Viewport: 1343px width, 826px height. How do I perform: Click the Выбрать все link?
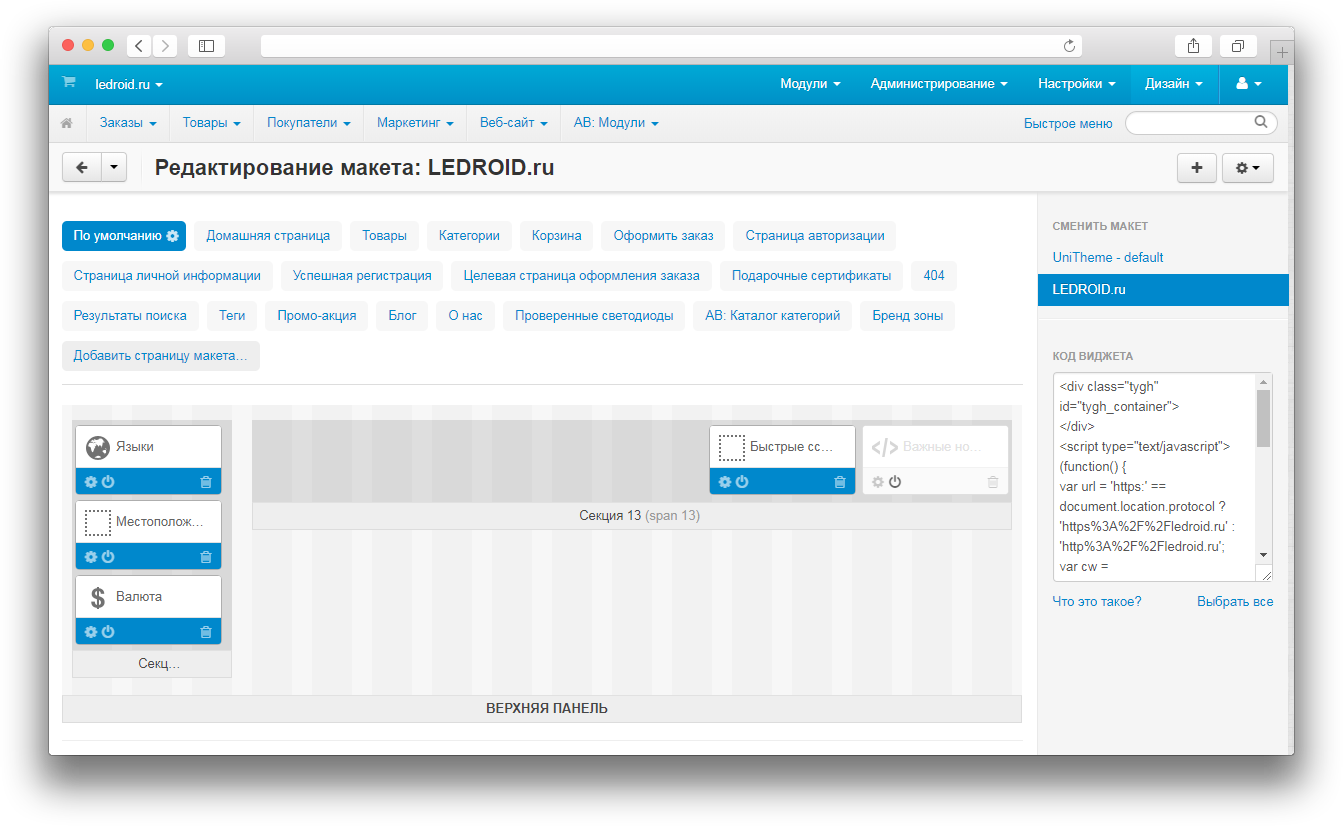[x=1235, y=602]
